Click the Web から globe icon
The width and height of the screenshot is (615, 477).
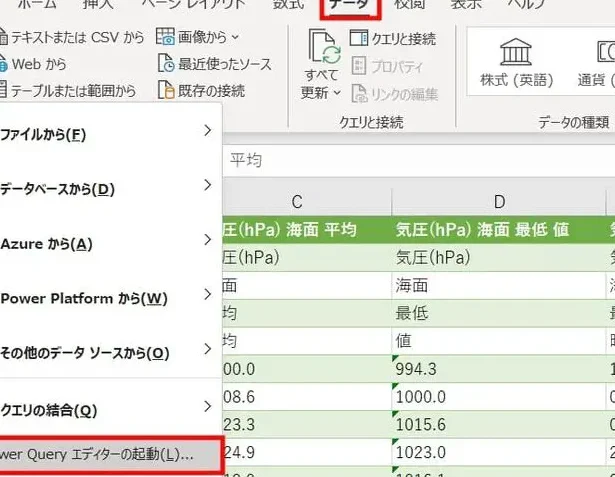click(x=4, y=64)
